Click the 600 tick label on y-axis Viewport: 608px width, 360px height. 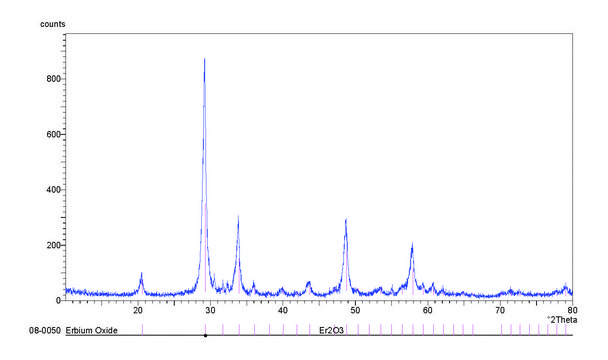[54, 135]
